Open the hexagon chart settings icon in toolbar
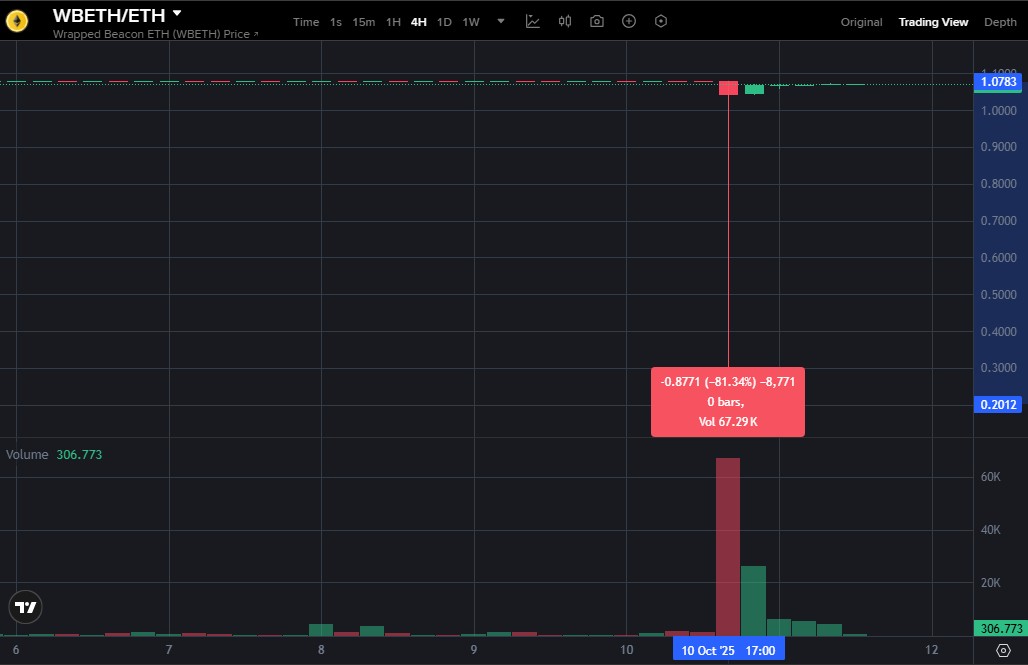Screen dimensions: 1028x665 tap(661, 22)
